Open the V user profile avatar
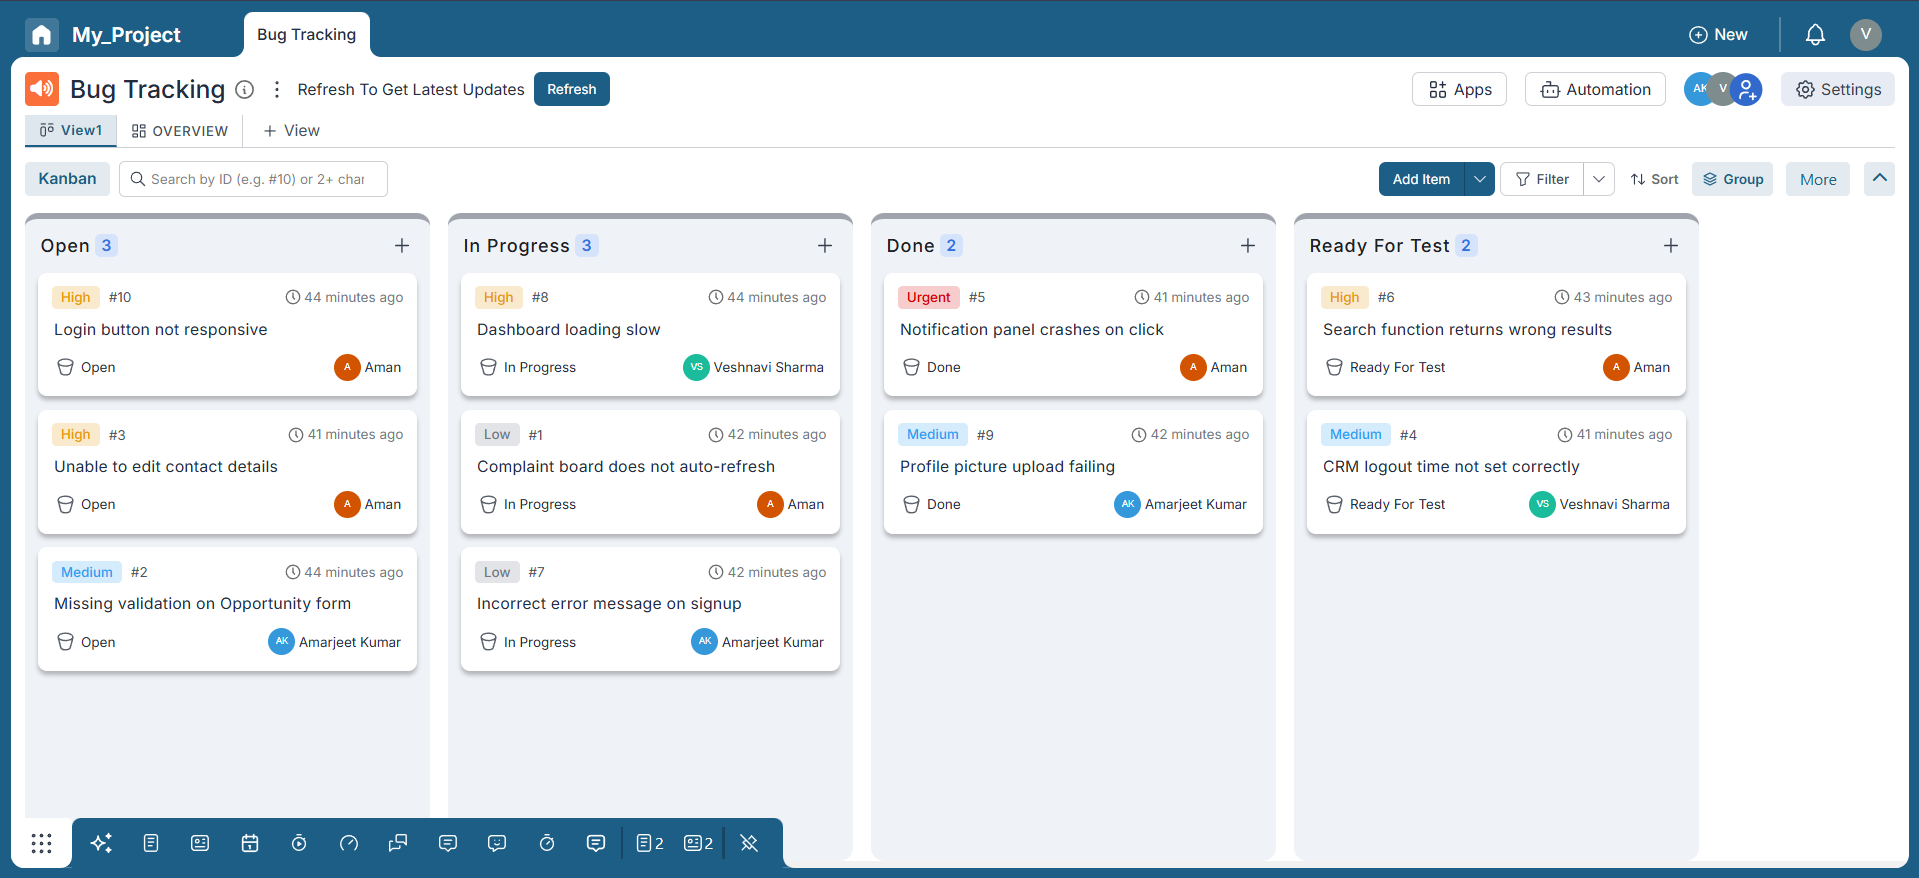The width and height of the screenshot is (1919, 878). pos(1865,35)
